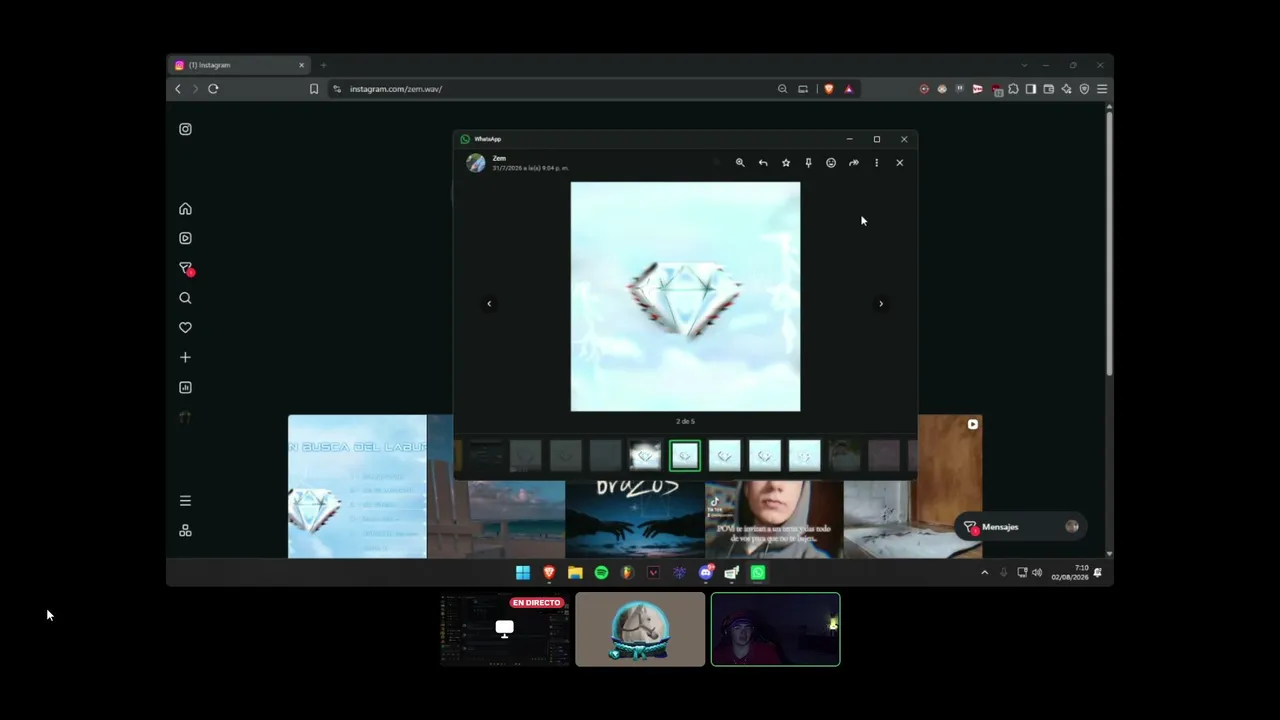Star the image in WhatsApp viewer
The height and width of the screenshot is (720, 1280).
point(786,163)
